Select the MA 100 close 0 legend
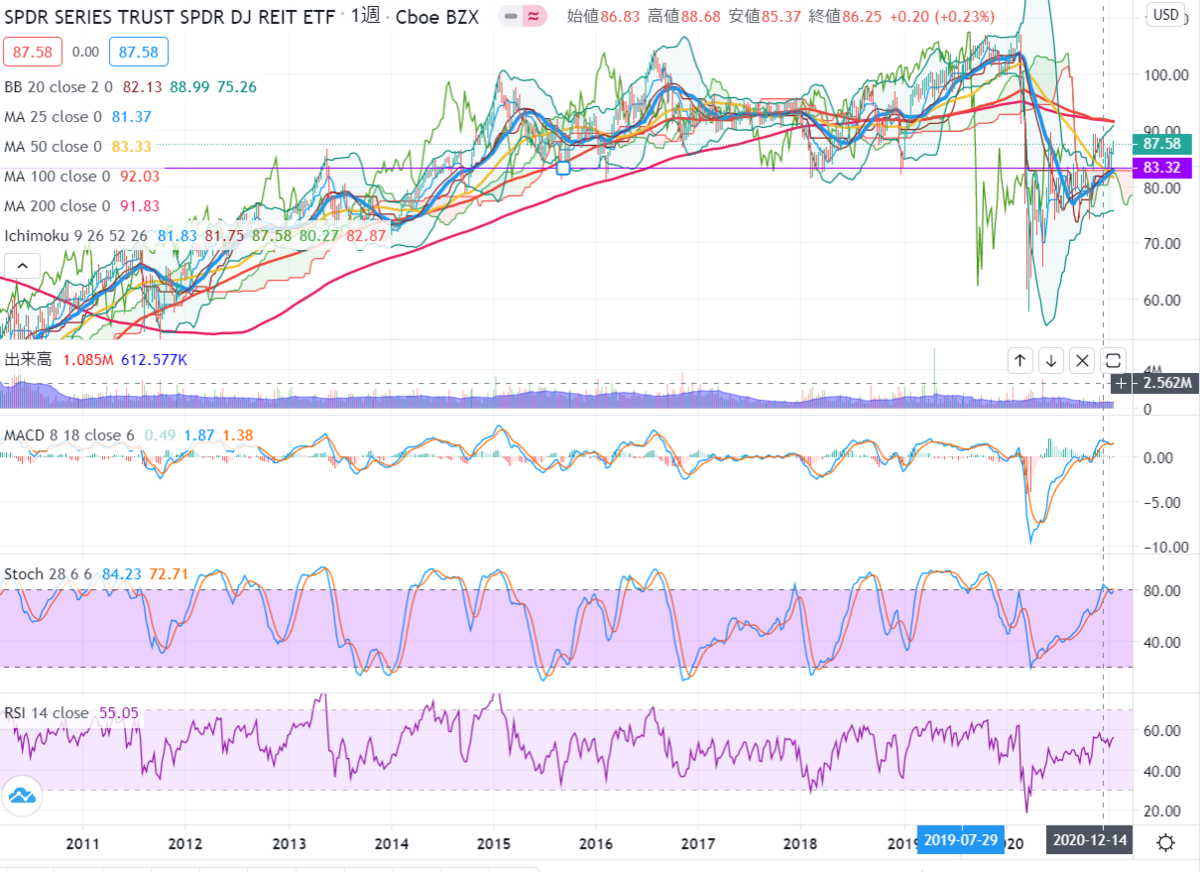1200x872 pixels. (x=57, y=176)
